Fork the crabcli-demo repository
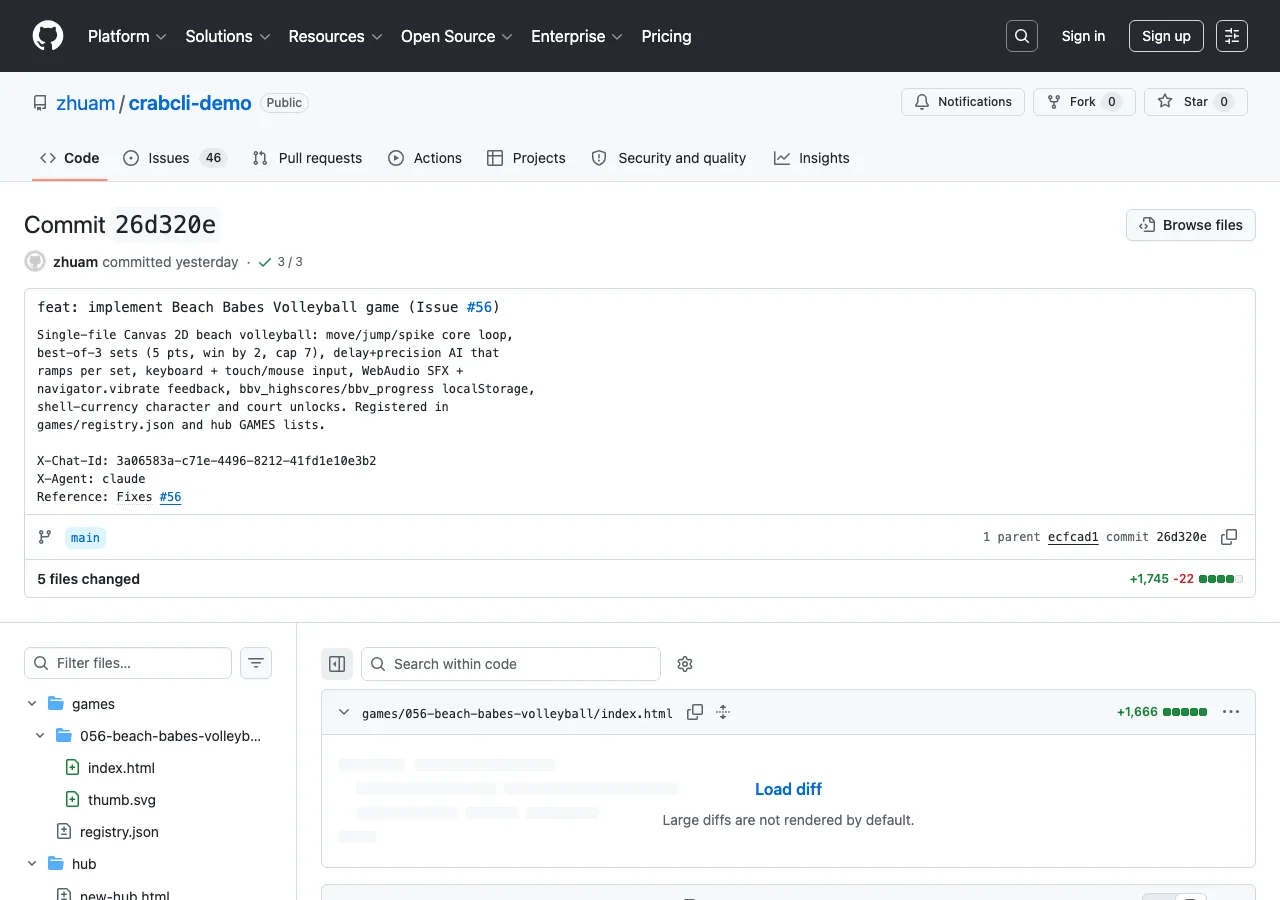1280x900 pixels. [1084, 102]
